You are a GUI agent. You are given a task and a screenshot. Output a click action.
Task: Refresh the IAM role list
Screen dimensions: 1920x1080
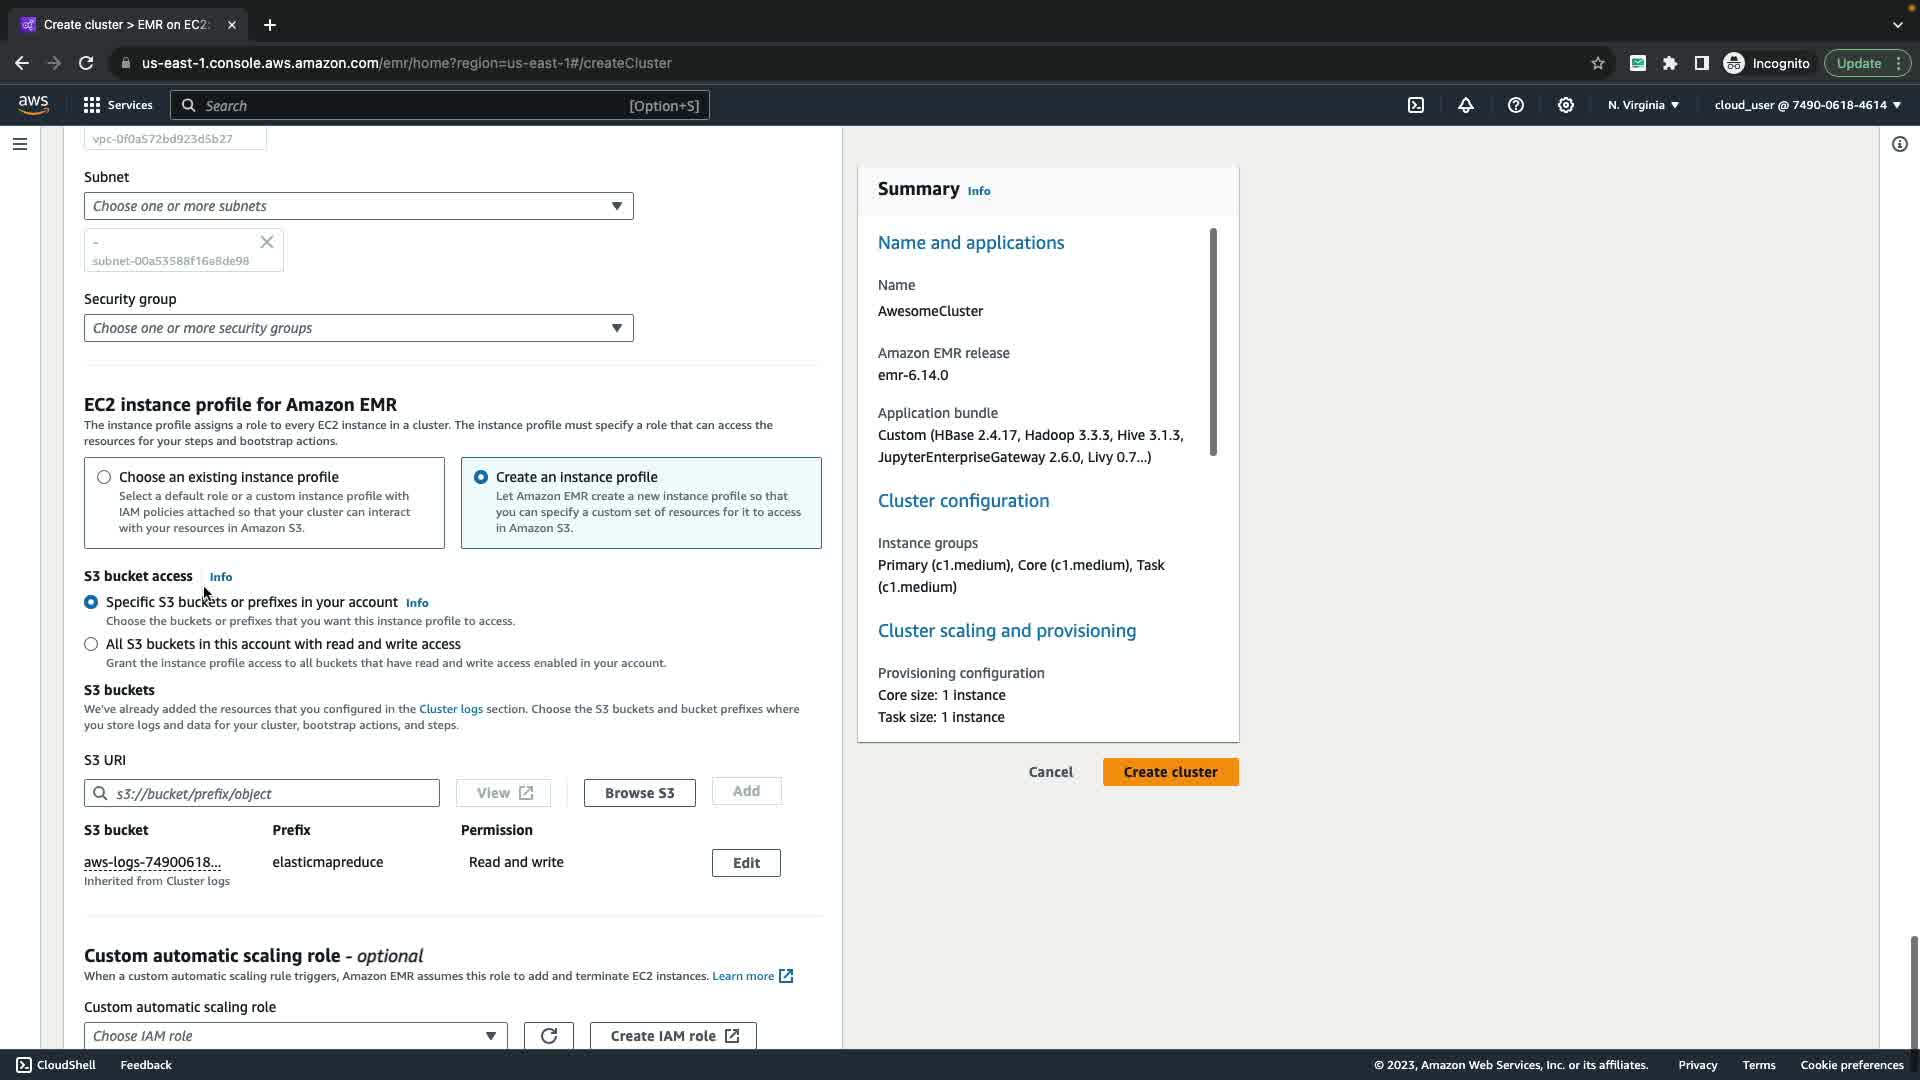(x=549, y=1036)
